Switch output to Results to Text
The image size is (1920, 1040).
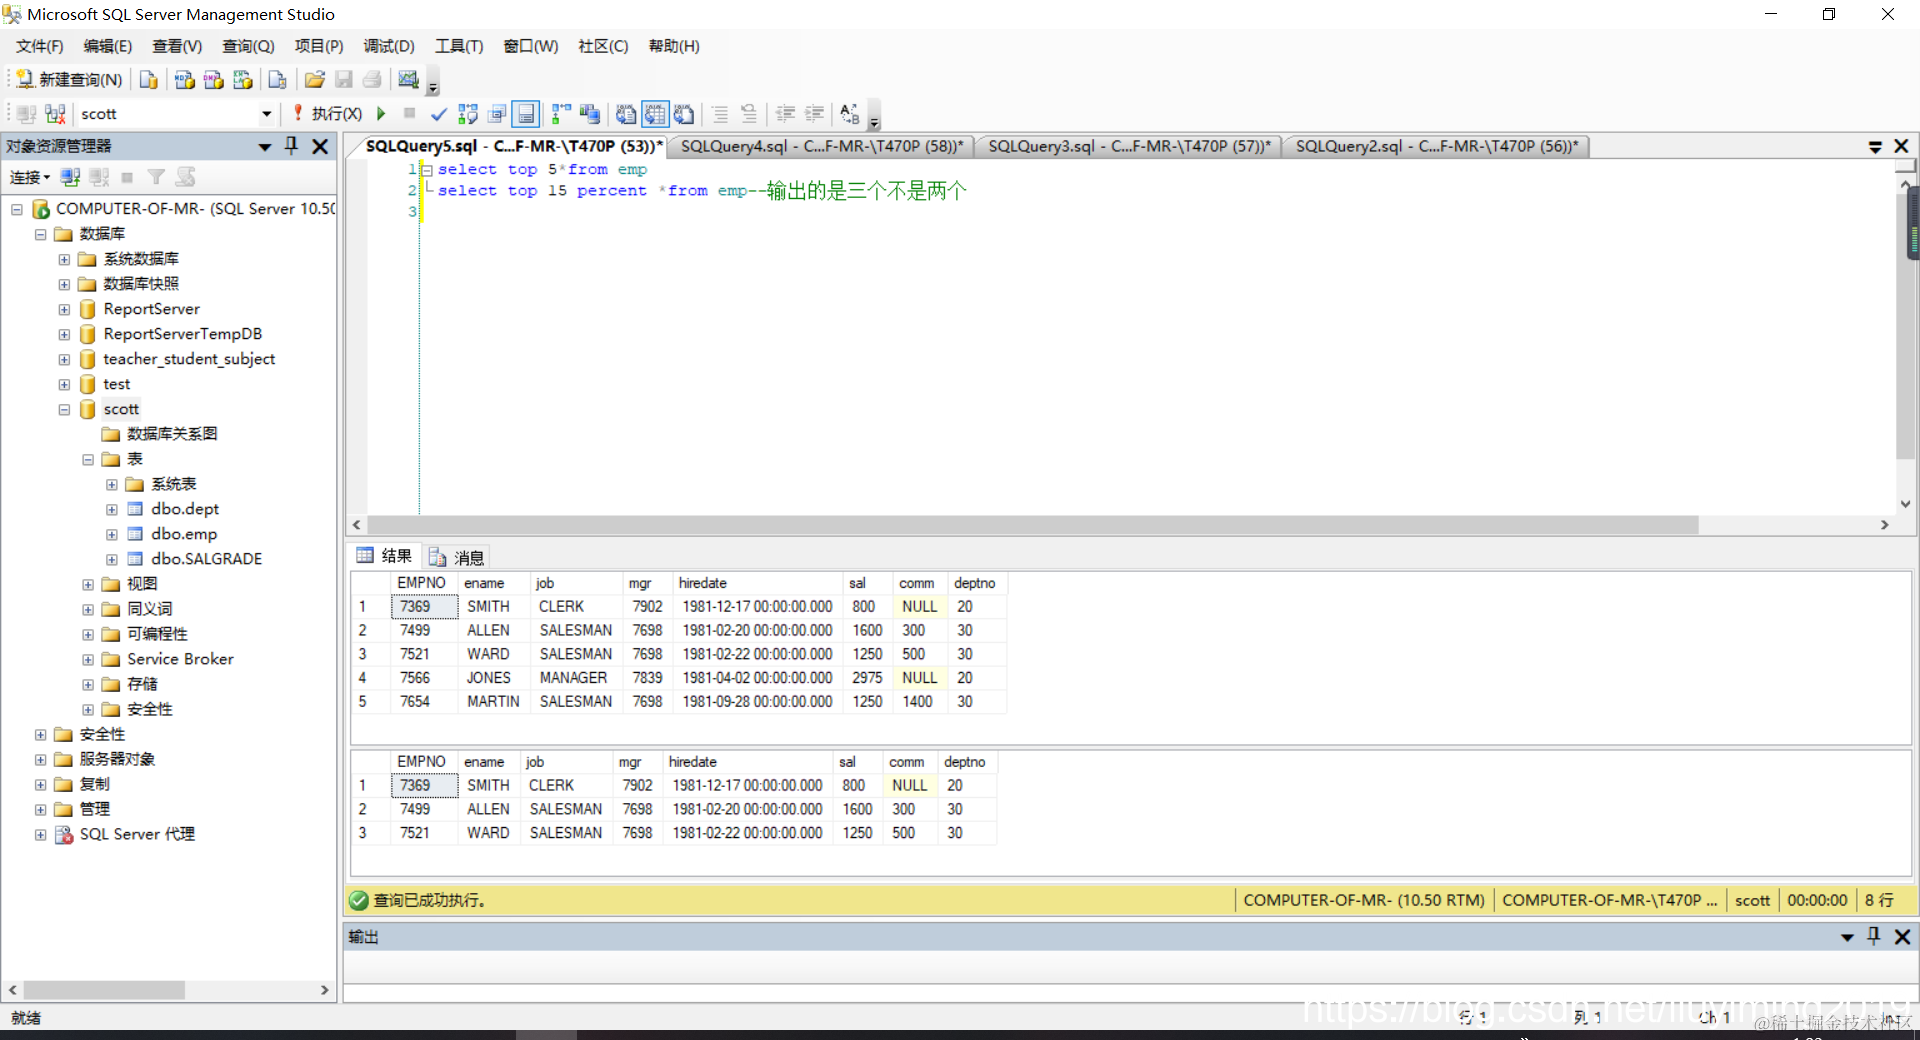click(x=626, y=114)
